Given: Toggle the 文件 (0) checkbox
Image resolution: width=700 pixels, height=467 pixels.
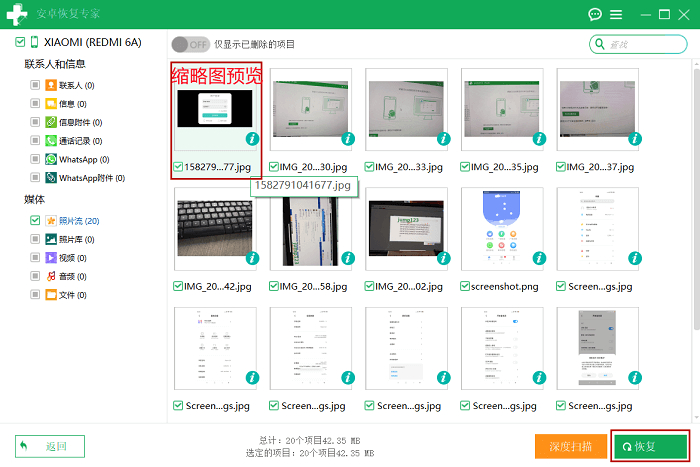Looking at the screenshot, I should (x=35, y=295).
